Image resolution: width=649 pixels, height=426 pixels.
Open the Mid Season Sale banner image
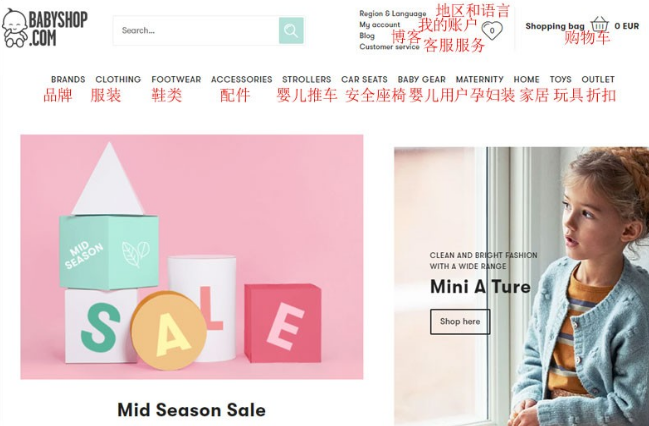[192, 257]
